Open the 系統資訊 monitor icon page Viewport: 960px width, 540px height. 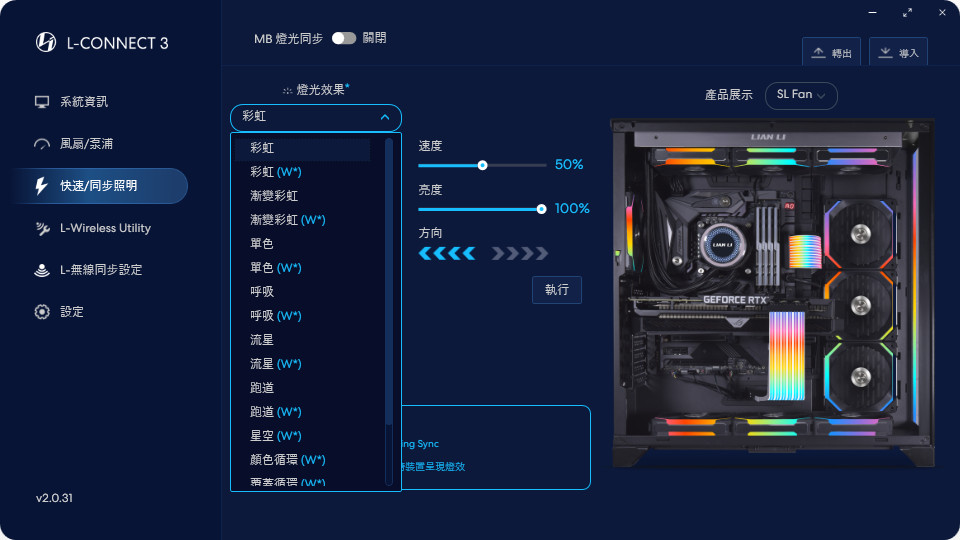pos(42,102)
